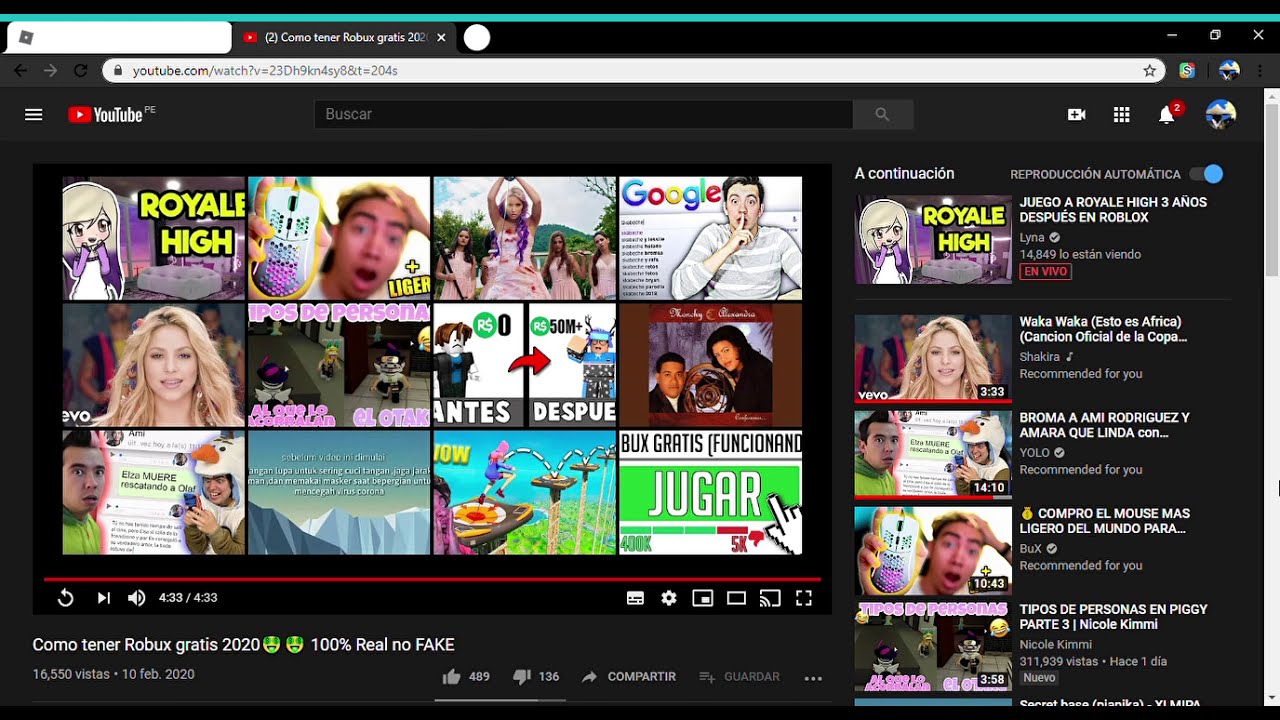
Task: Open Compro el mouse mas ligero title
Action: (x=1104, y=521)
